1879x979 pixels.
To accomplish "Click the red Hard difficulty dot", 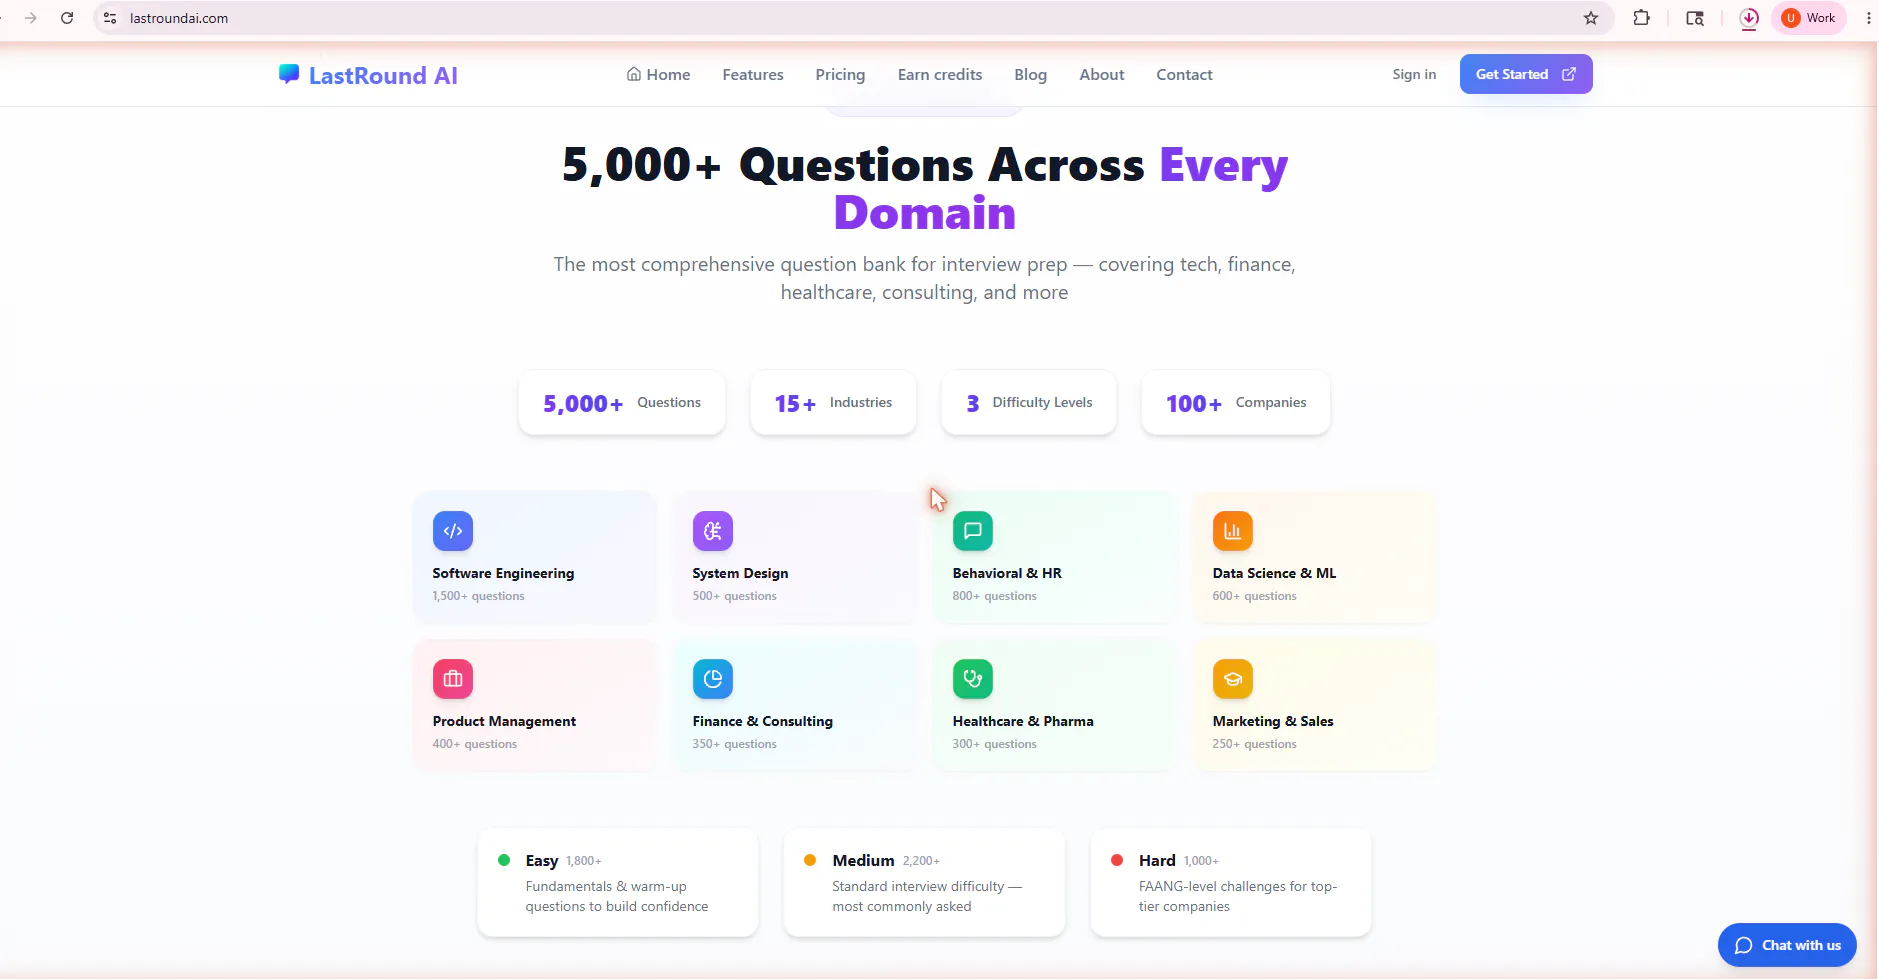I will [1117, 860].
